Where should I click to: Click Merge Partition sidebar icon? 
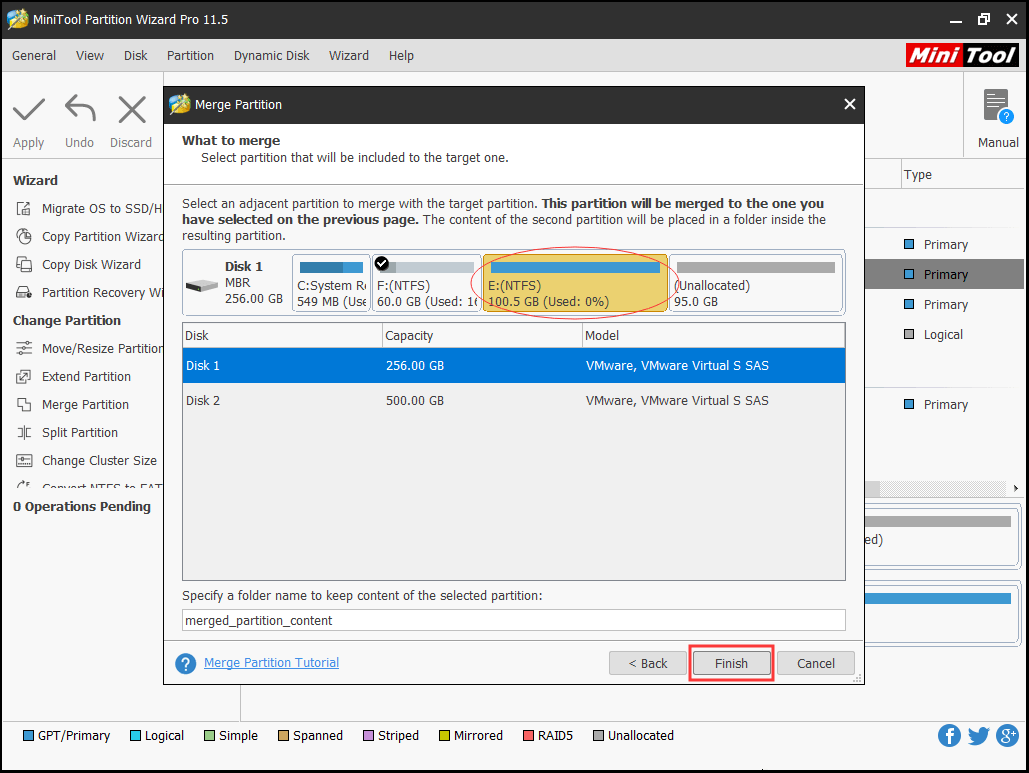tap(24, 405)
